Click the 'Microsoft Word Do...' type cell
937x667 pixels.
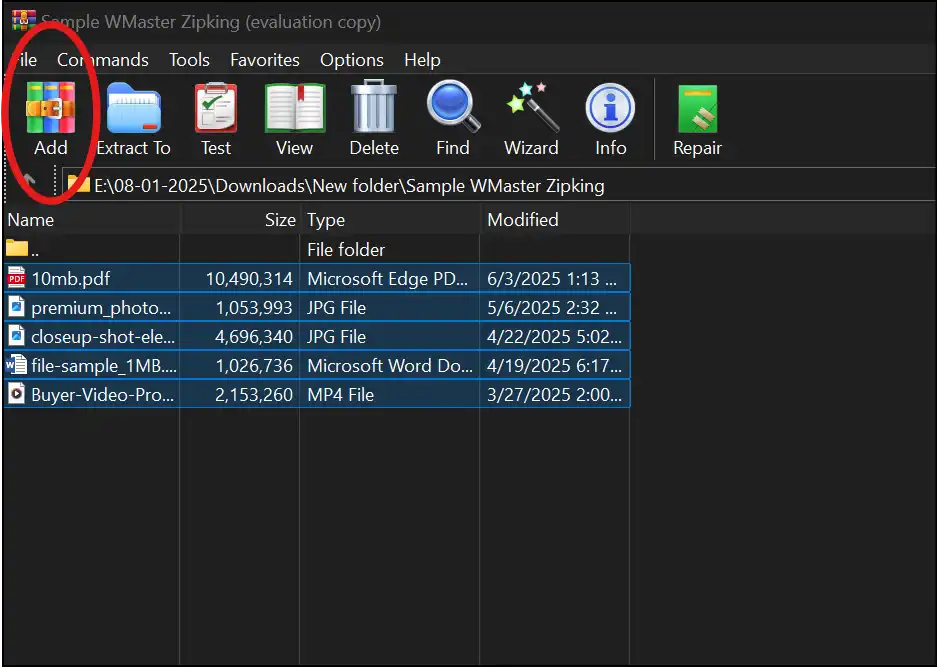tap(390, 366)
